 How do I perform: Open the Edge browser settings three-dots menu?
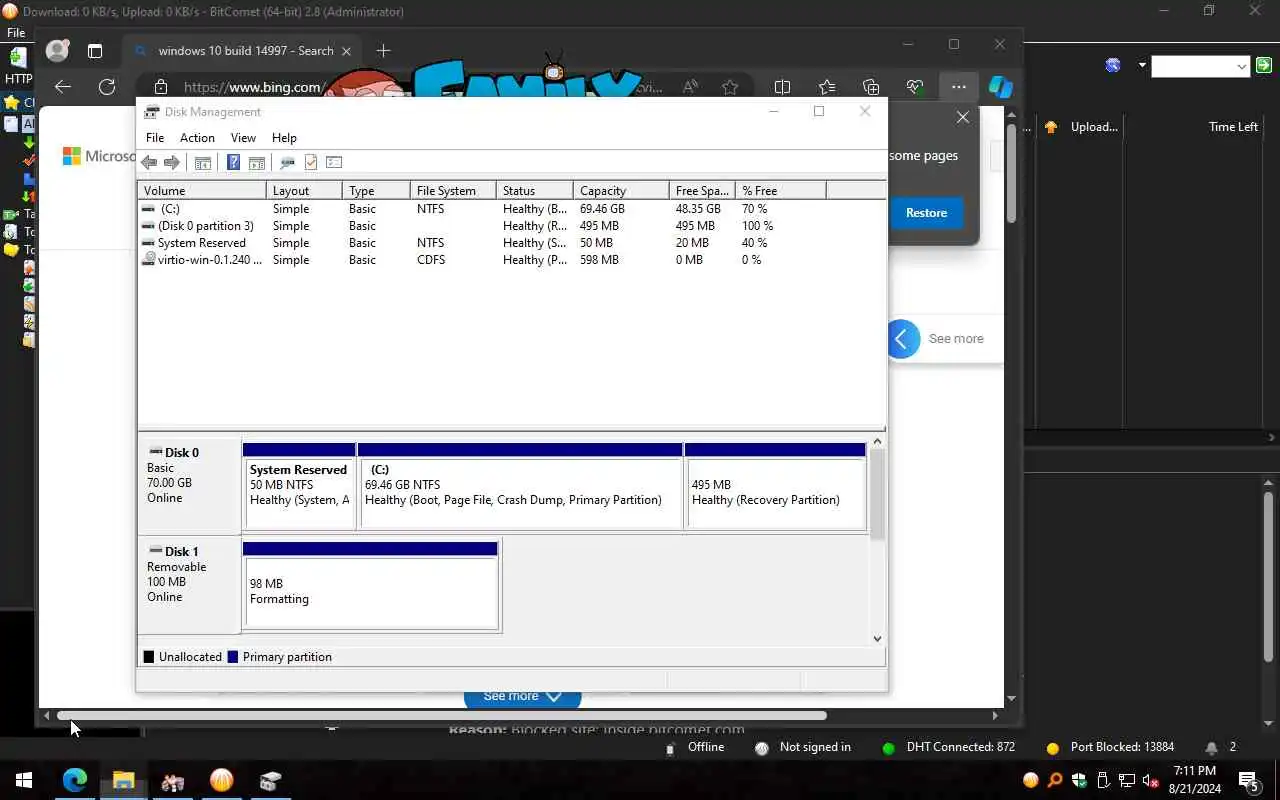pyautogui.click(x=958, y=87)
